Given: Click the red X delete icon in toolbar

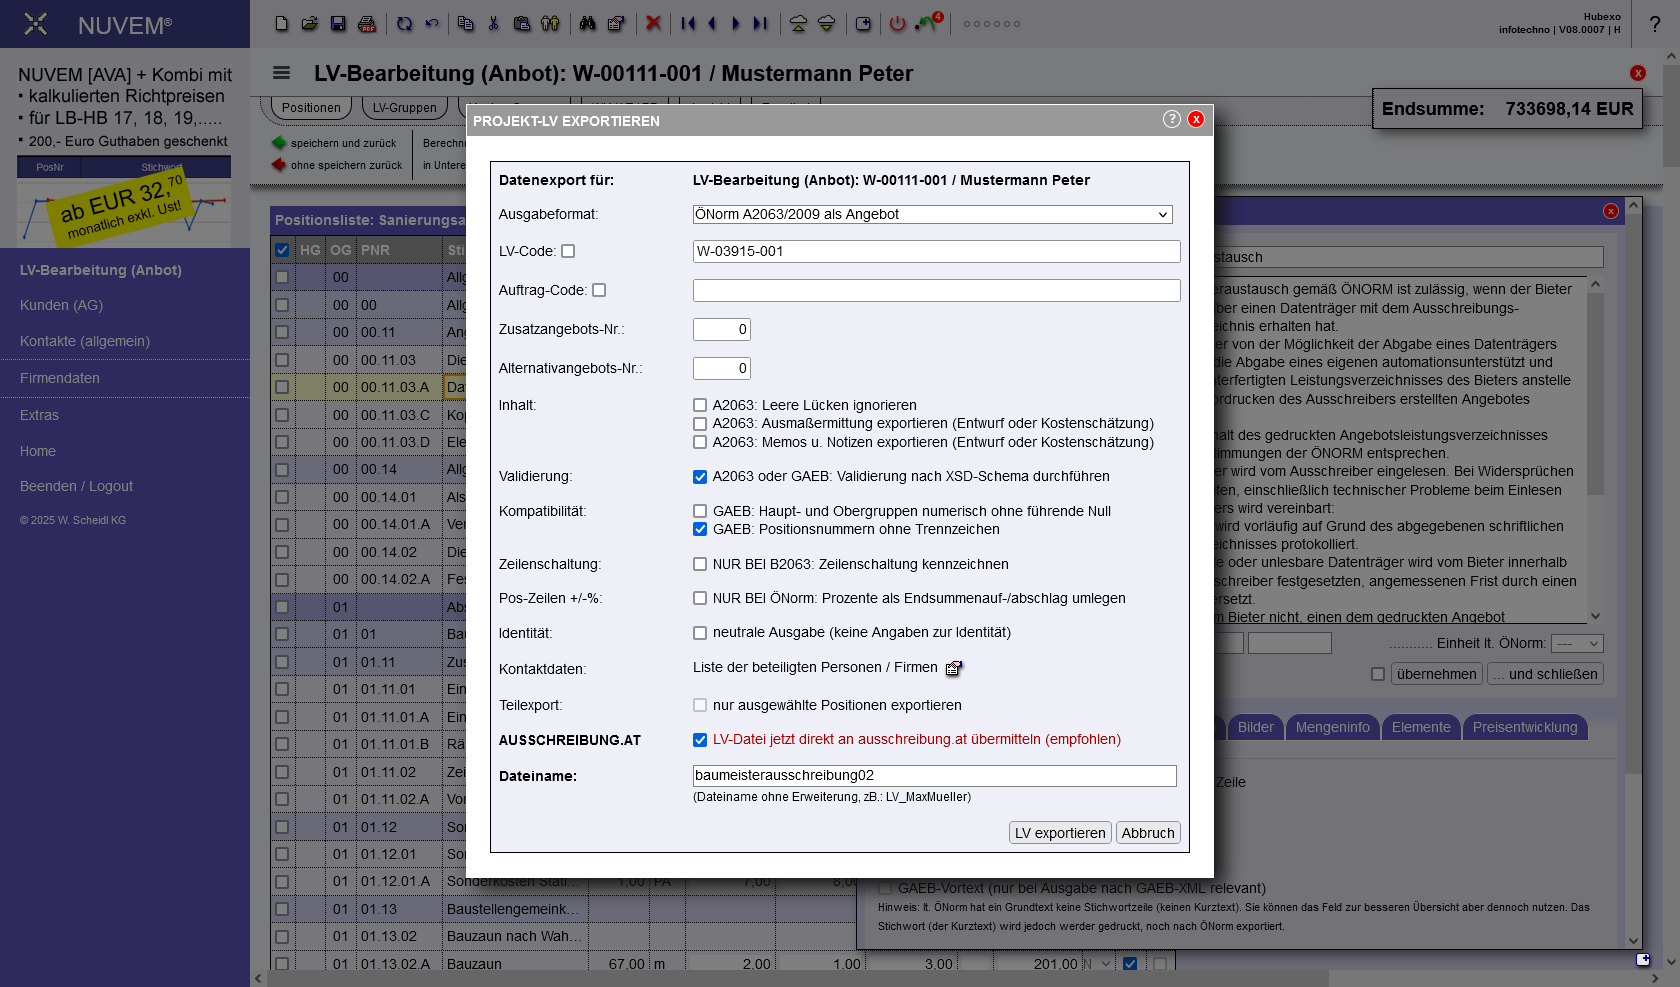Looking at the screenshot, I should pos(653,23).
